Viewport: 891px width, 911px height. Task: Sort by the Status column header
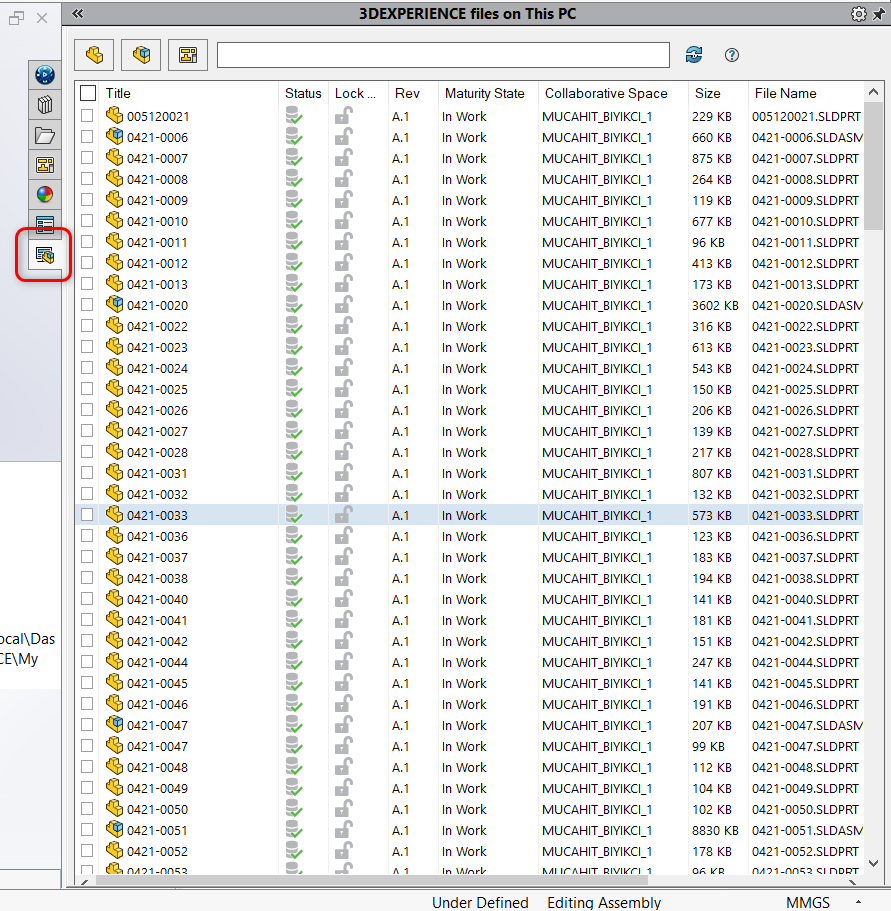[303, 94]
